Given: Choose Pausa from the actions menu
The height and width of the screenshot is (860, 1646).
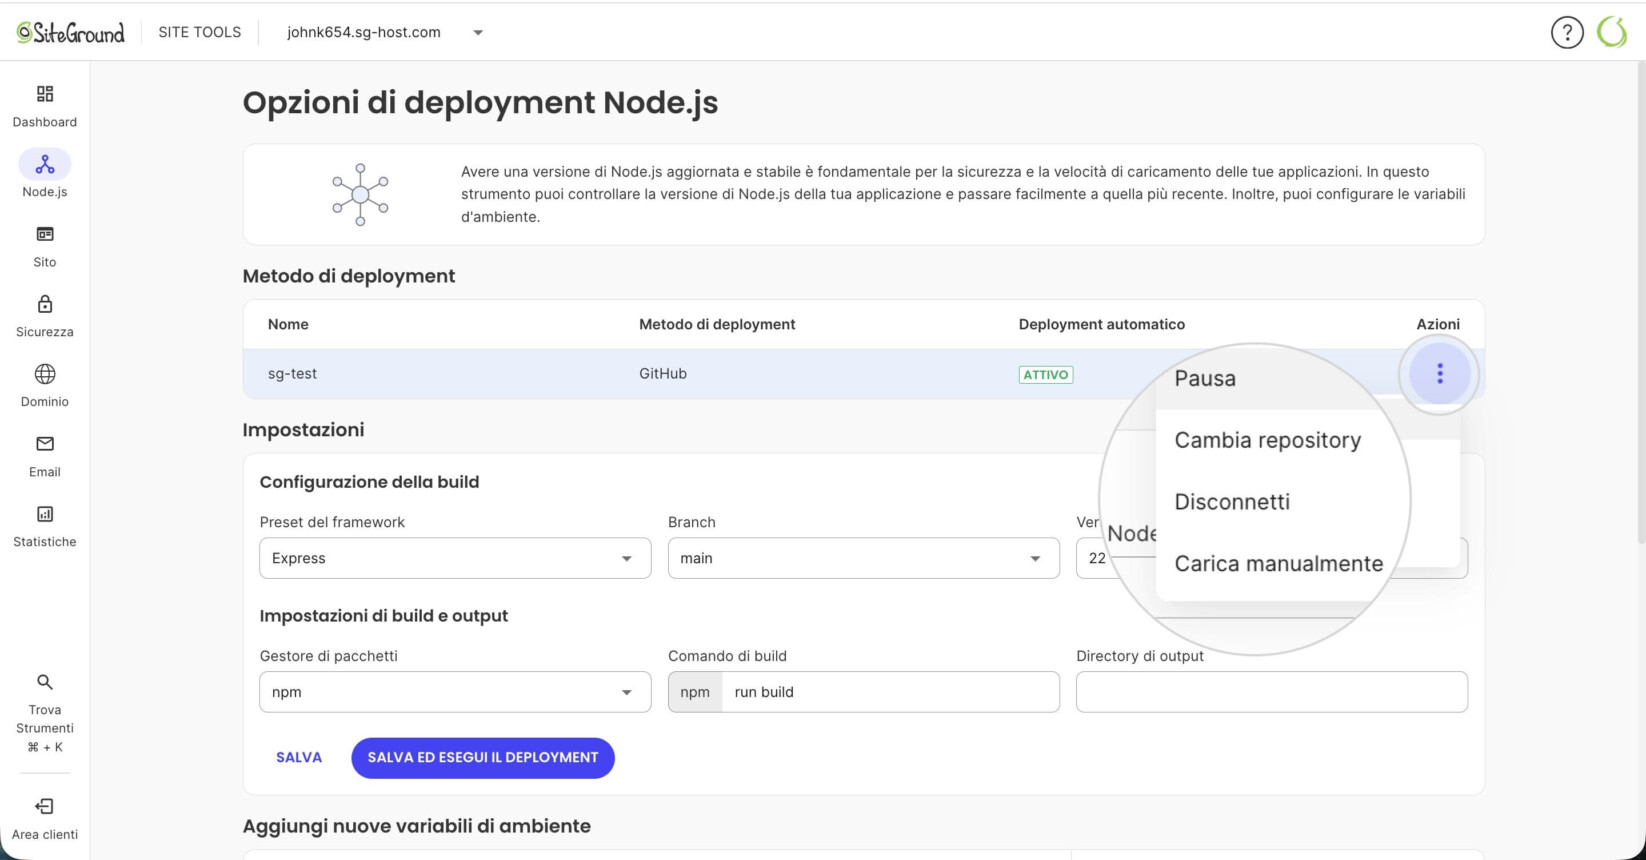Looking at the screenshot, I should point(1206,378).
